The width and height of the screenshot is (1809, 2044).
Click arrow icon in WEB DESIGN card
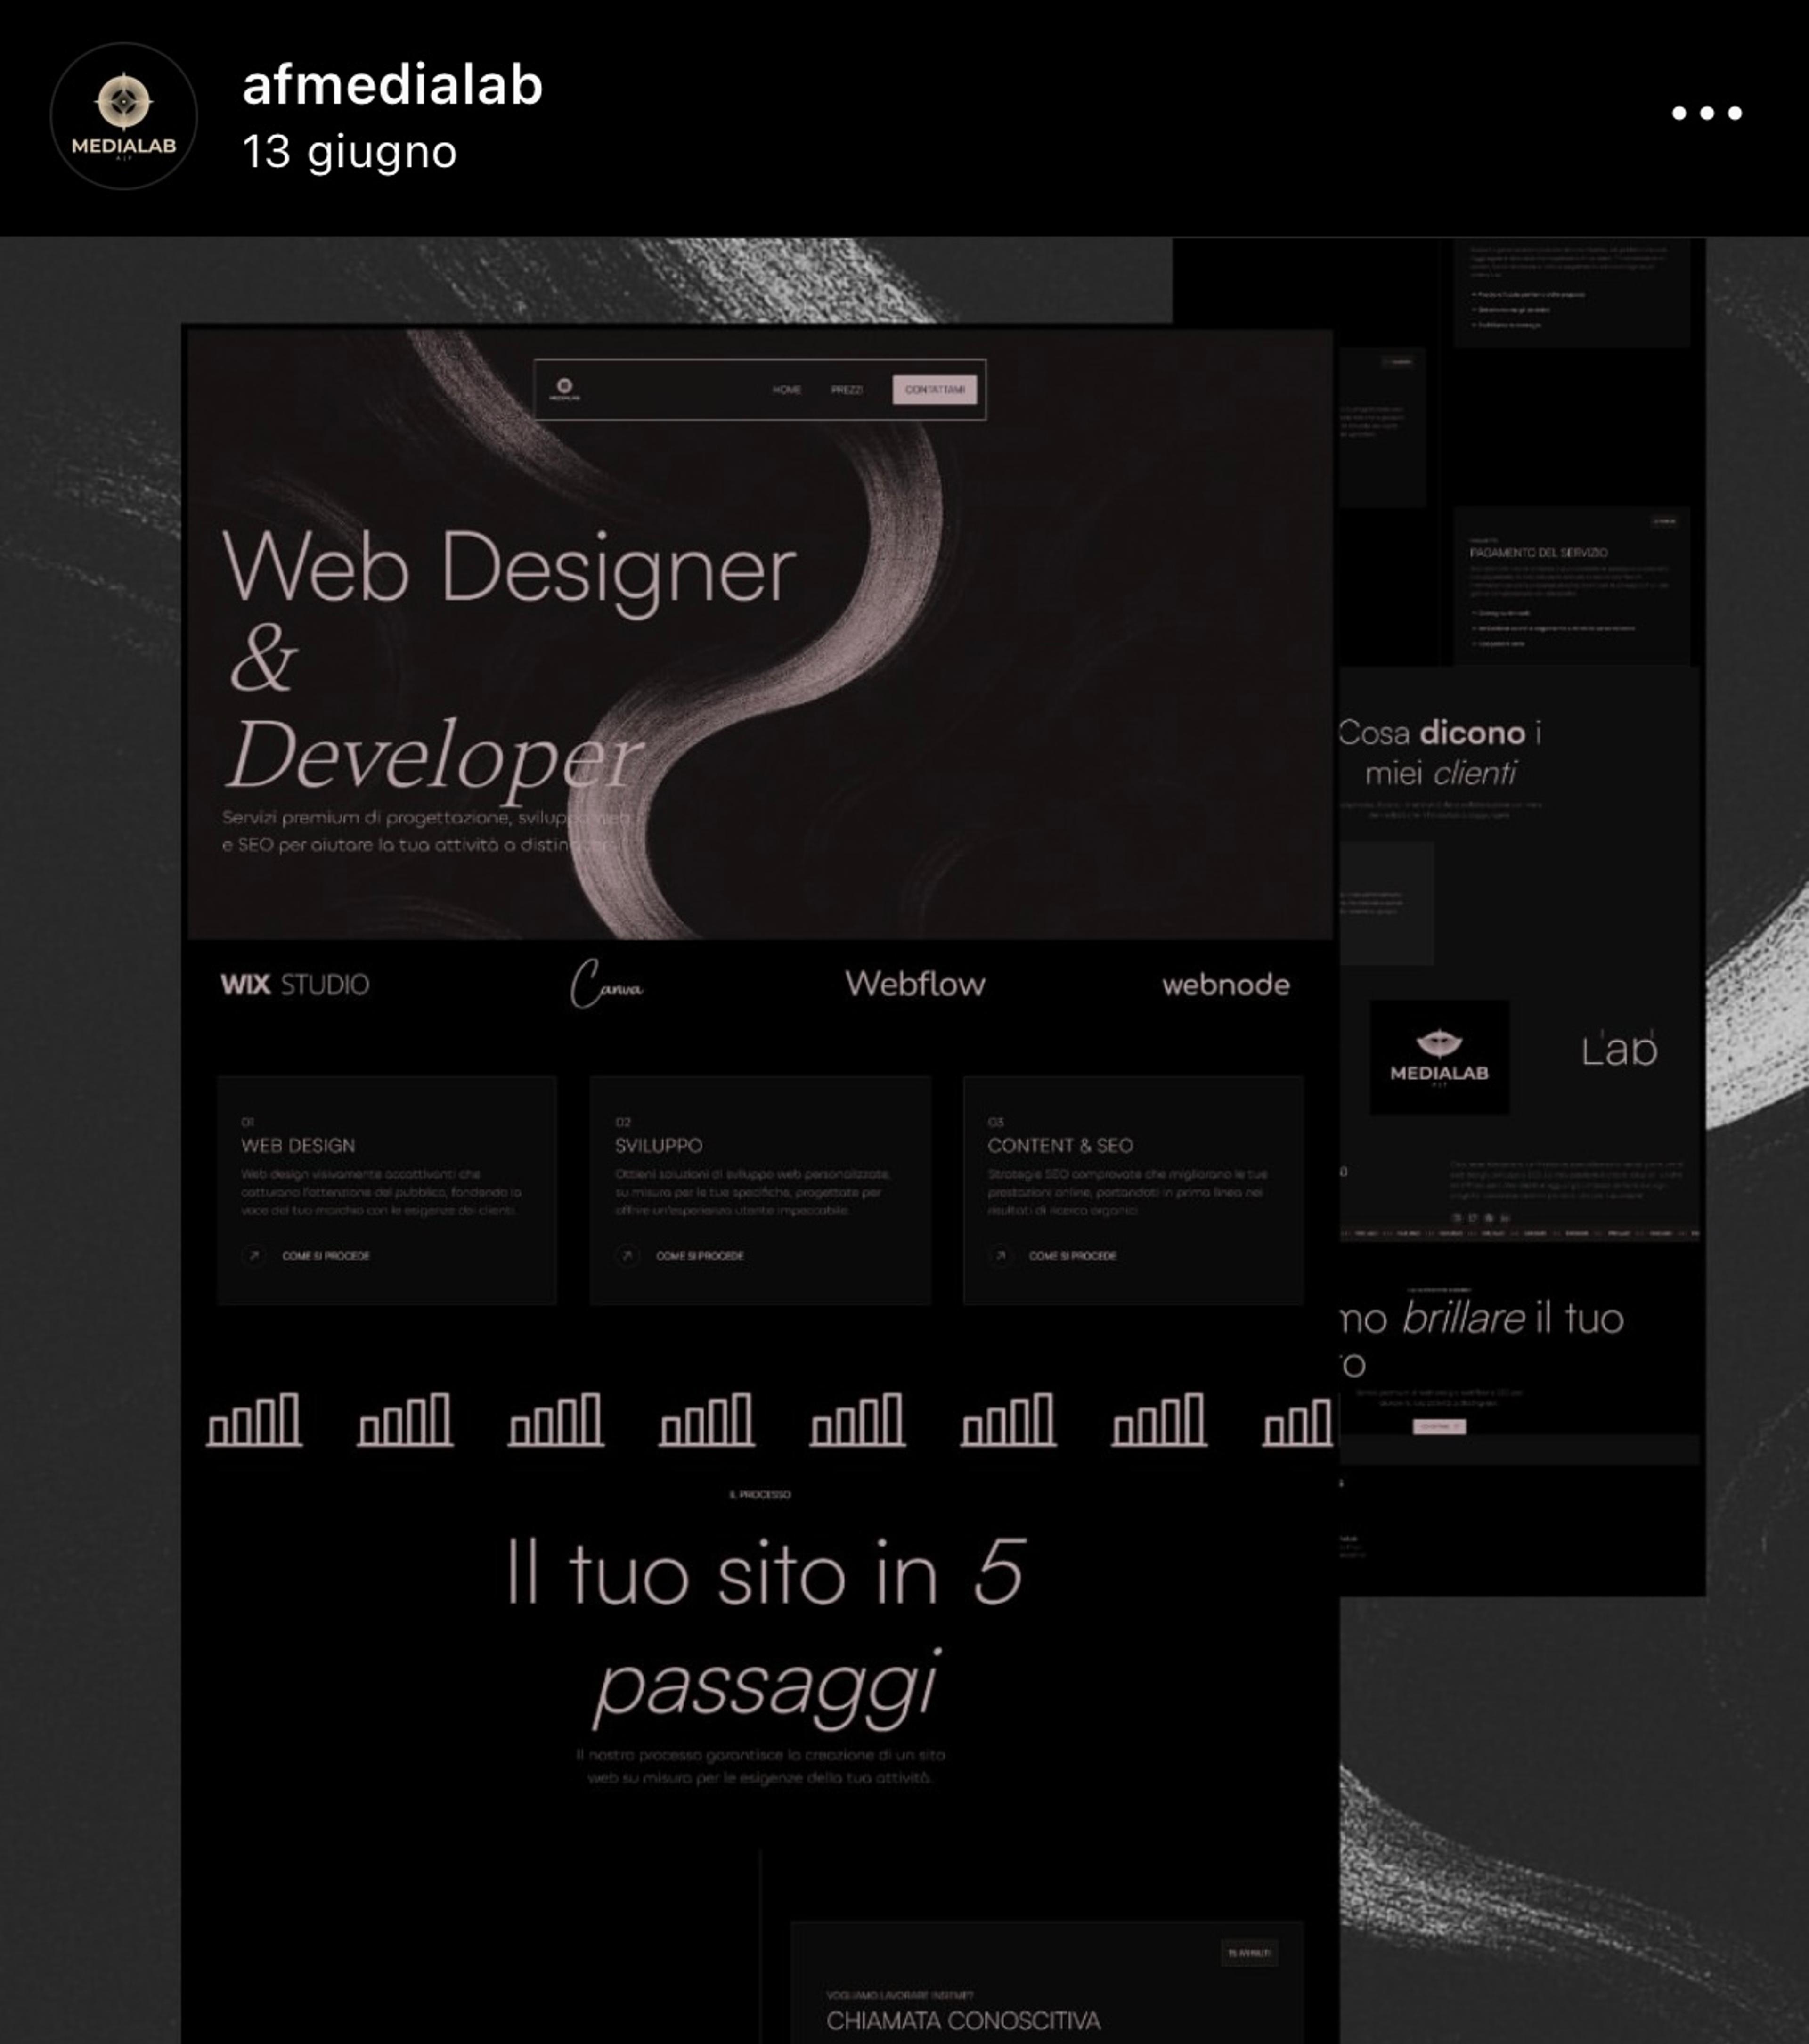254,1255
